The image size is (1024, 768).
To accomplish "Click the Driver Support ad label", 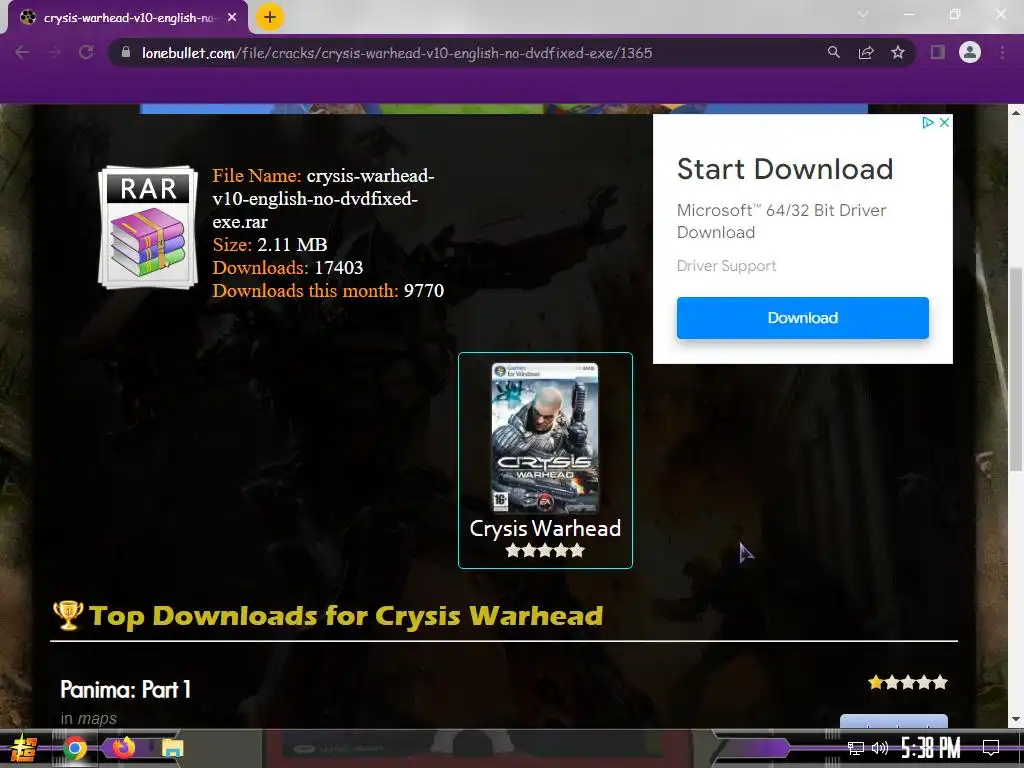I will [726, 266].
